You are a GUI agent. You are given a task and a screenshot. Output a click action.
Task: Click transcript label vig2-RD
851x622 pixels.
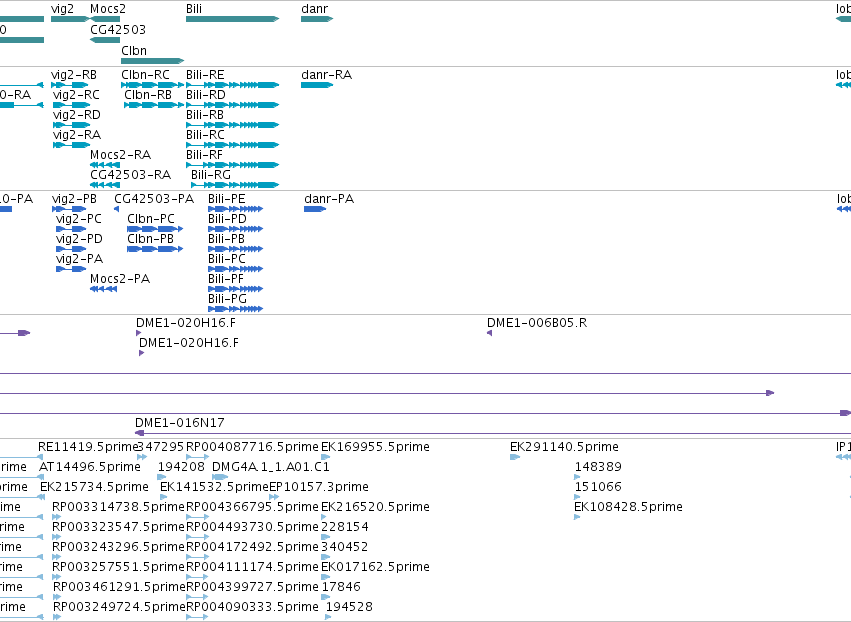pyautogui.click(x=77, y=115)
